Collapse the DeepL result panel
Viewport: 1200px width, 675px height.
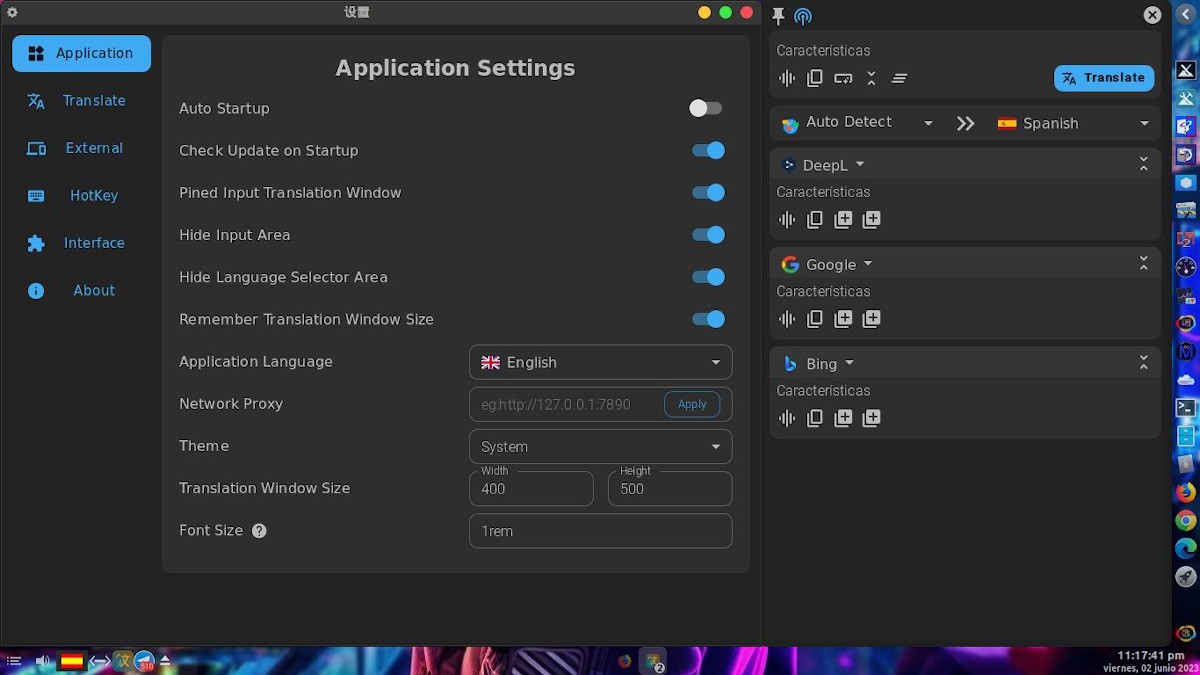click(1144, 165)
